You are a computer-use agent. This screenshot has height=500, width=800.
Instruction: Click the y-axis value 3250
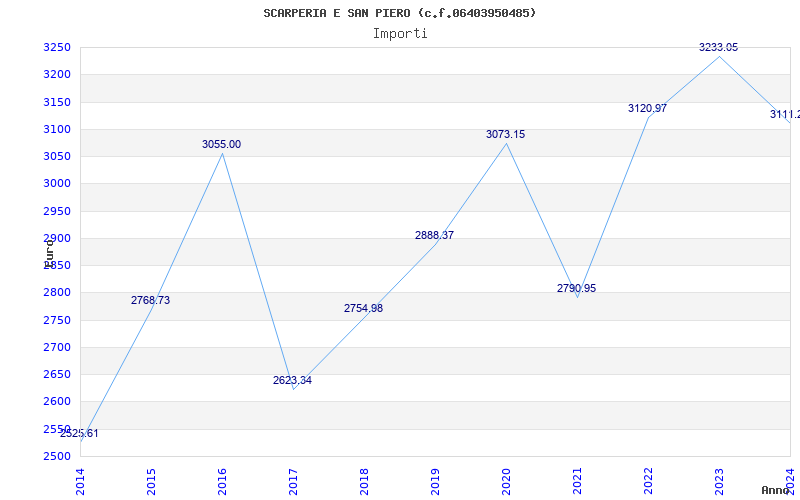(57, 47)
